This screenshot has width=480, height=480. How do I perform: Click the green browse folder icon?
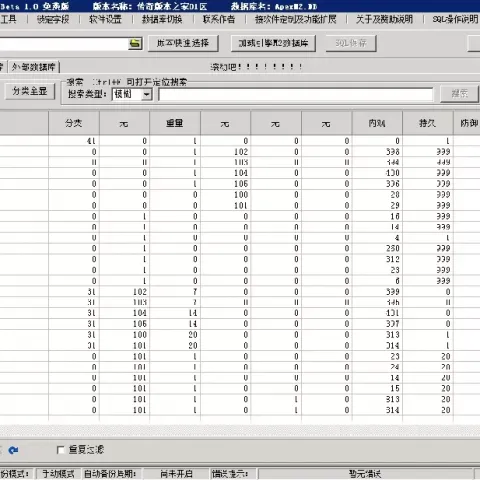135,44
